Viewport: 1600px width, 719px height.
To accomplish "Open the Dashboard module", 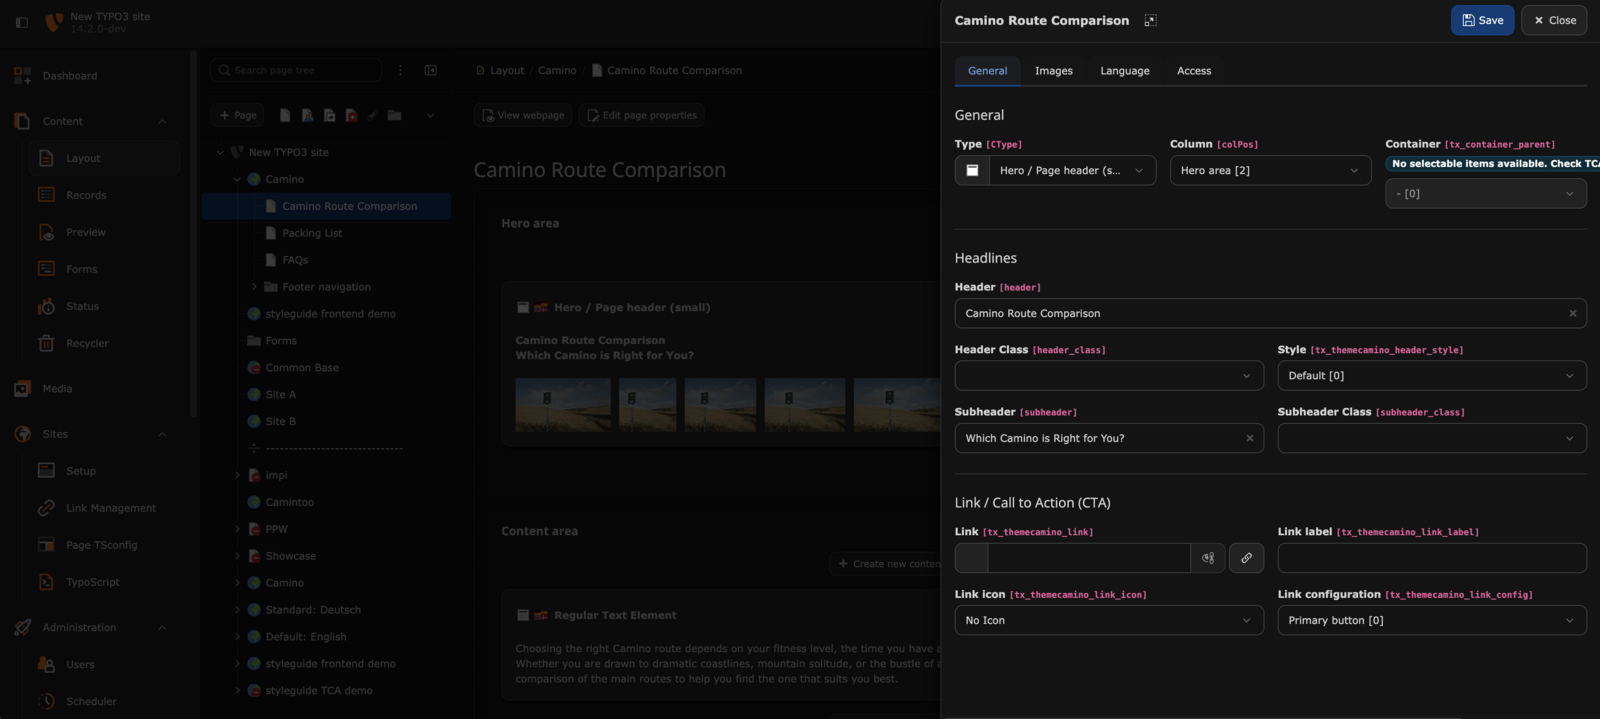I will pyautogui.click(x=69, y=76).
